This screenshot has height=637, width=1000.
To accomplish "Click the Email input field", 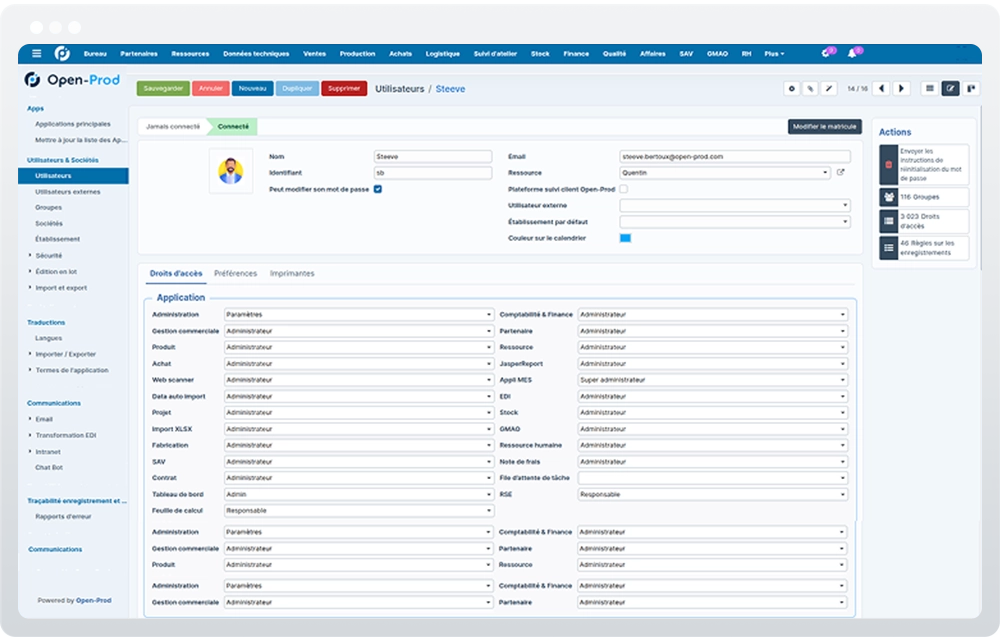I will coord(735,156).
